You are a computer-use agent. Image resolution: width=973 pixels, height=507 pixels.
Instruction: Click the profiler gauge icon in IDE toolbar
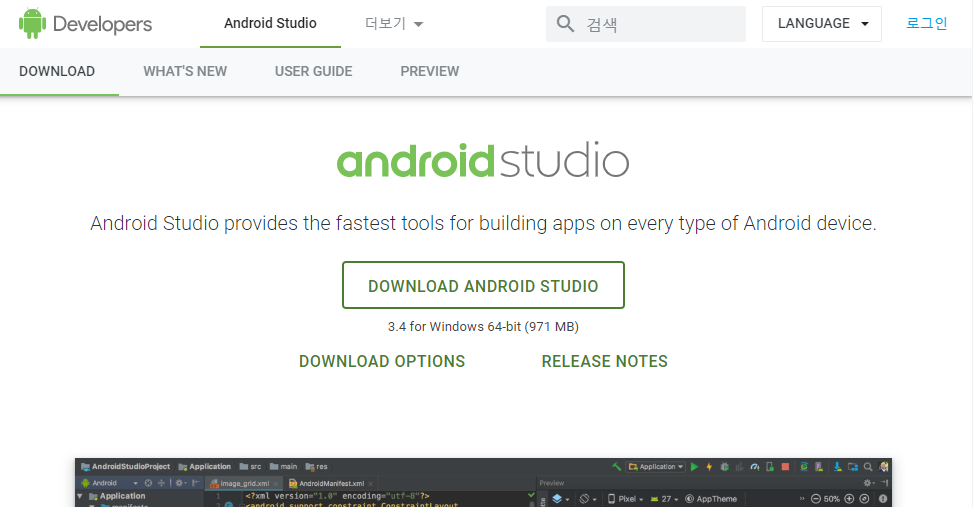[x=755, y=467]
